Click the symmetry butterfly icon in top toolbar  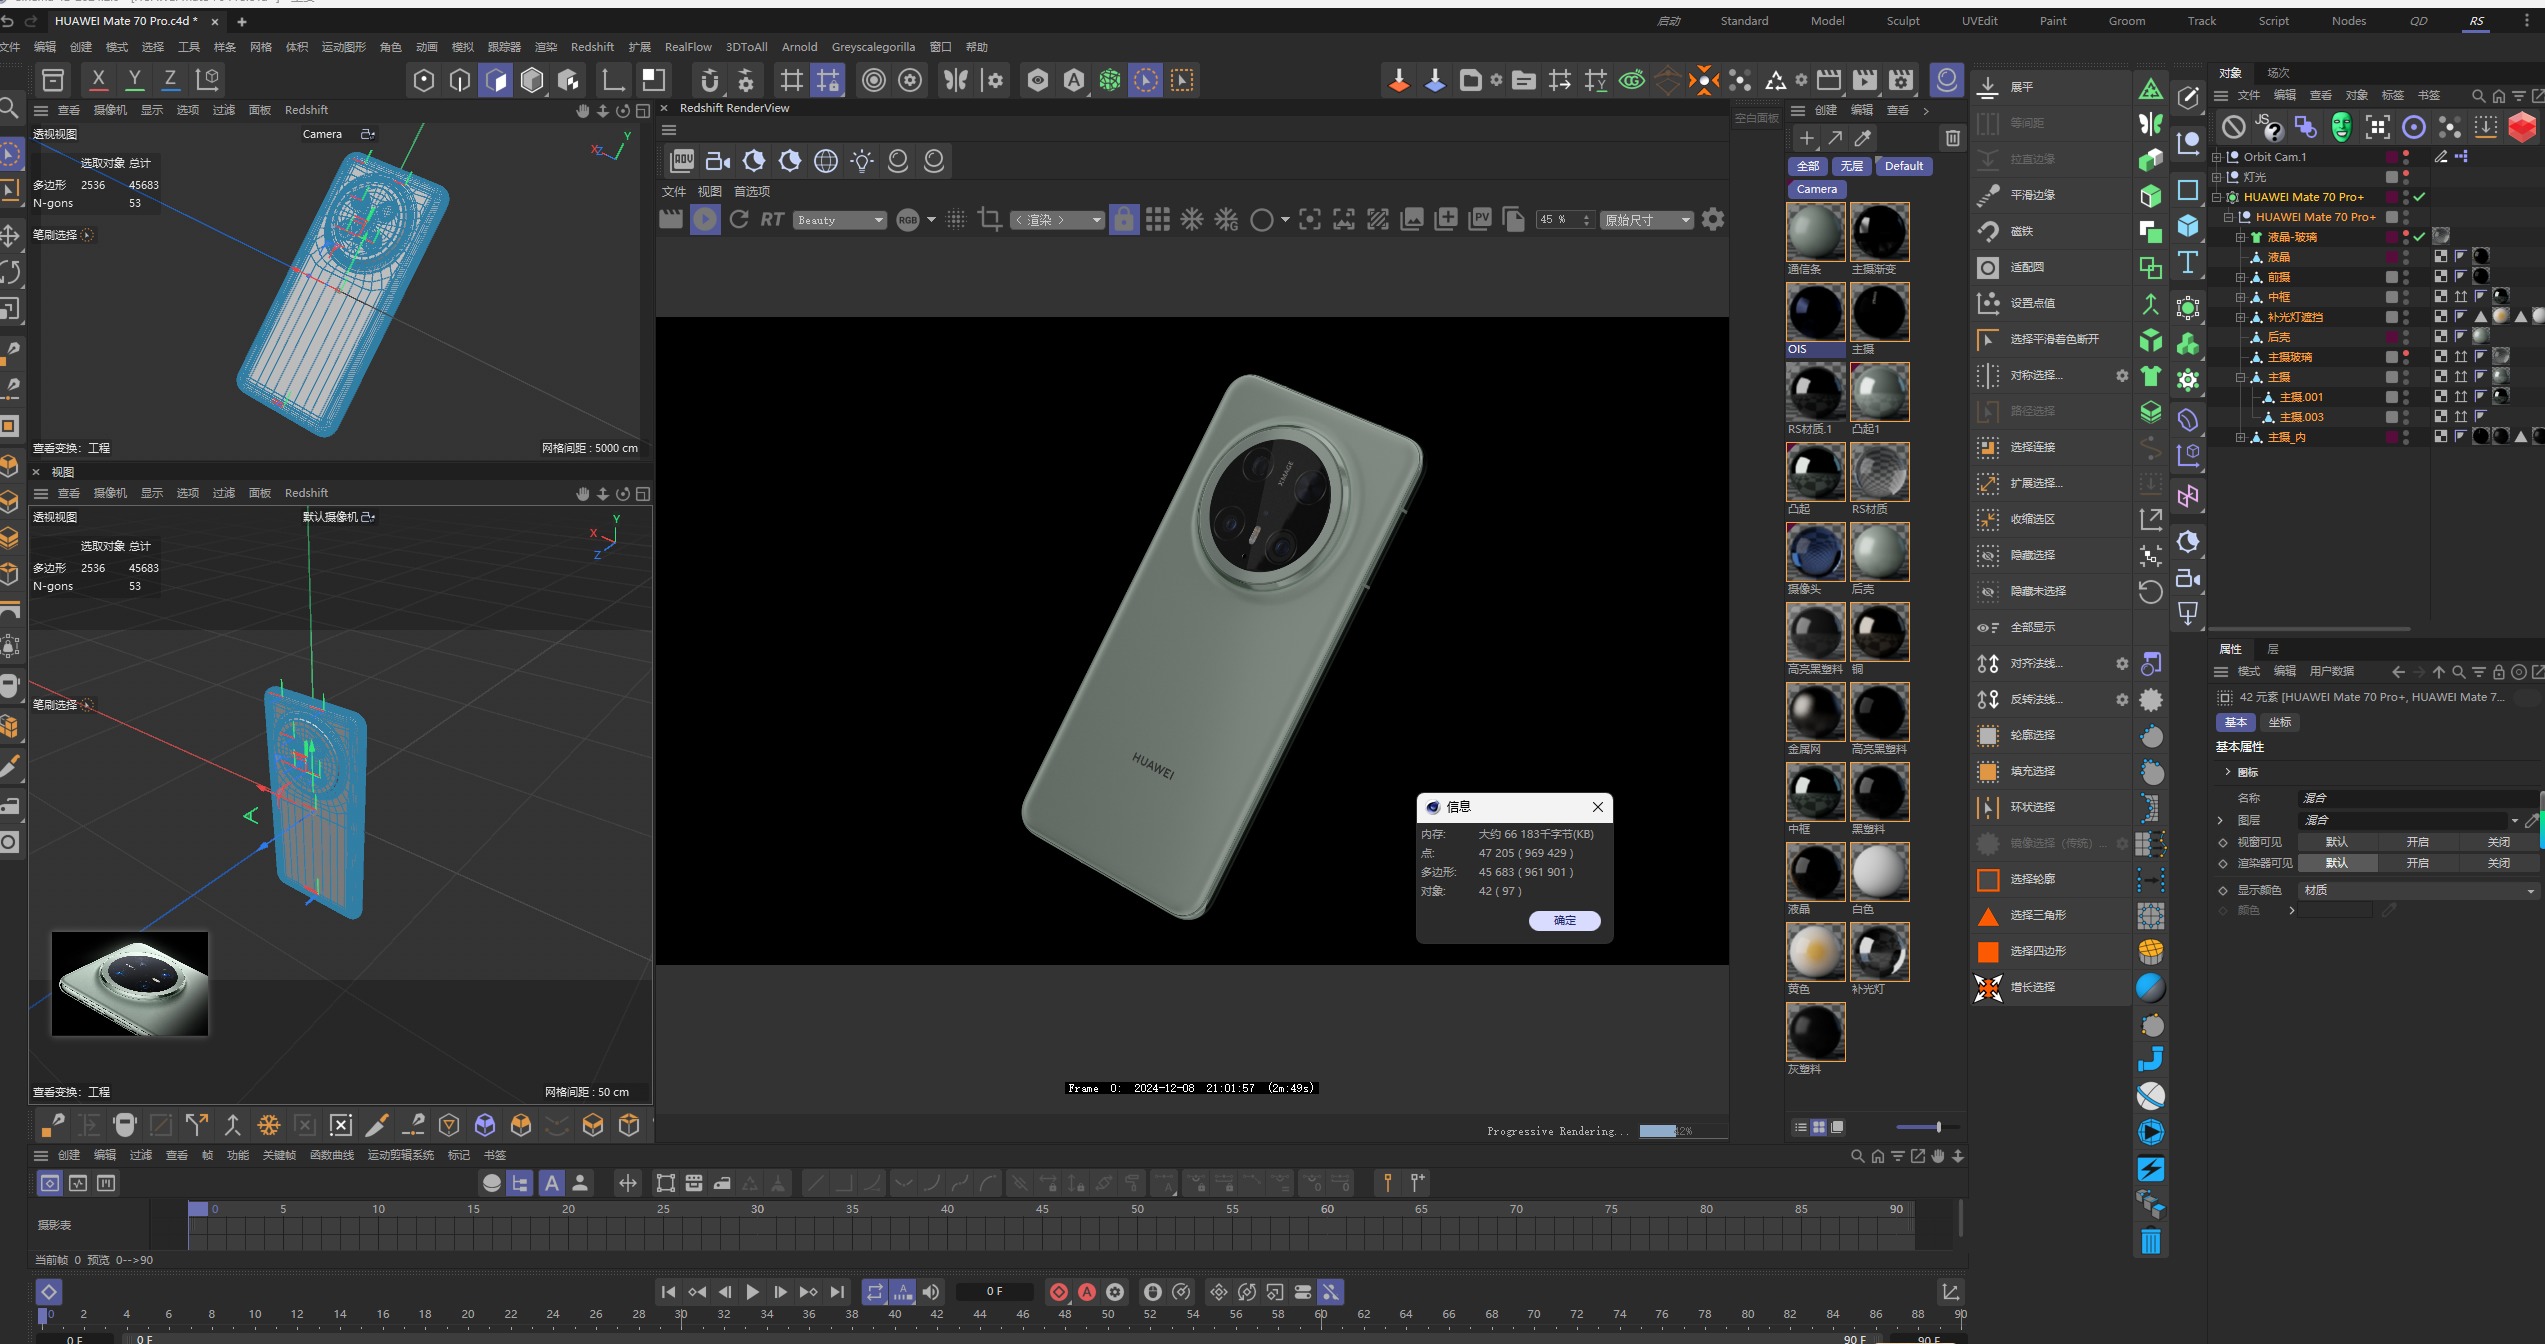click(956, 80)
